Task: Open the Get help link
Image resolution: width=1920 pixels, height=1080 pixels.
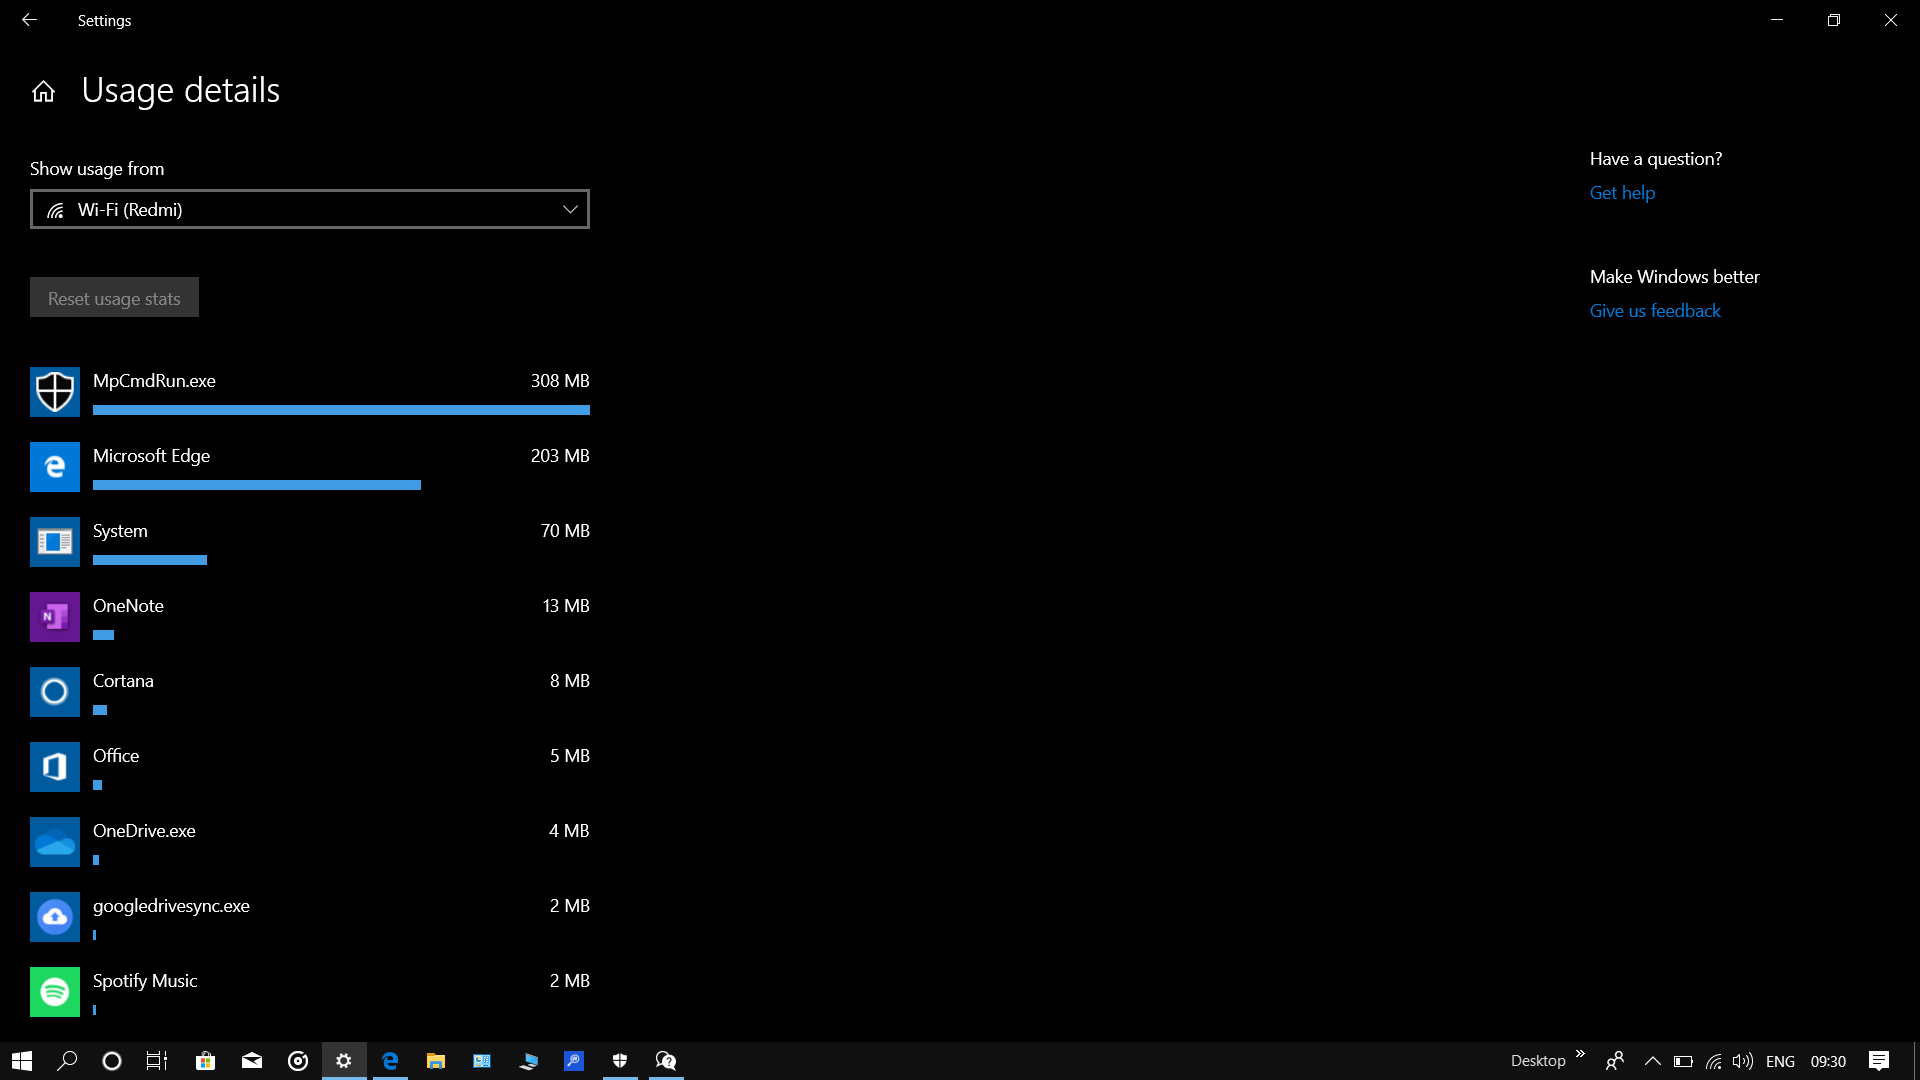Action: click(x=1622, y=193)
